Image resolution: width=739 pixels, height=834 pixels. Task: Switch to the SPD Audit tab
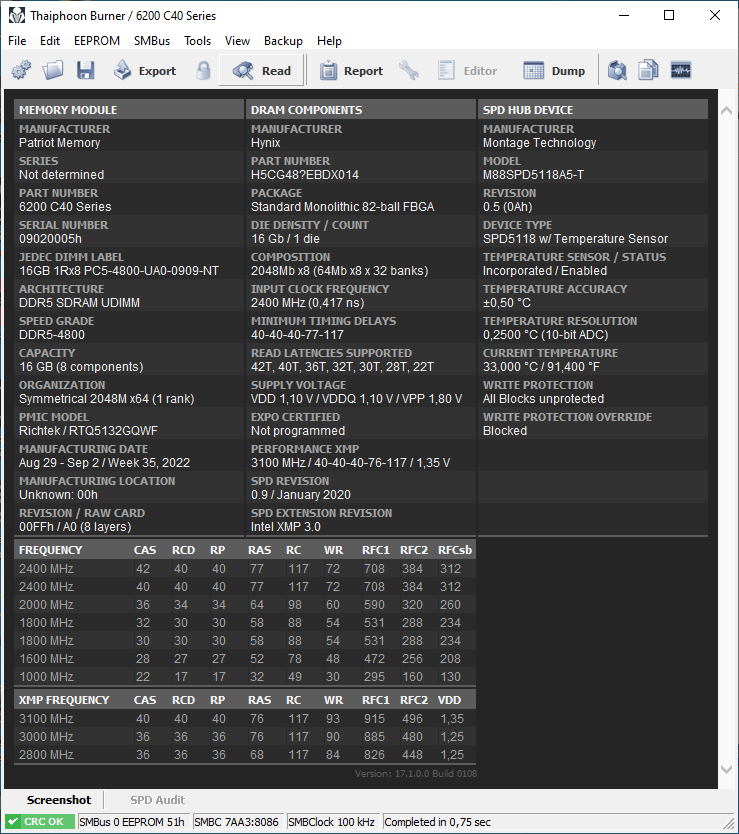pos(157,800)
